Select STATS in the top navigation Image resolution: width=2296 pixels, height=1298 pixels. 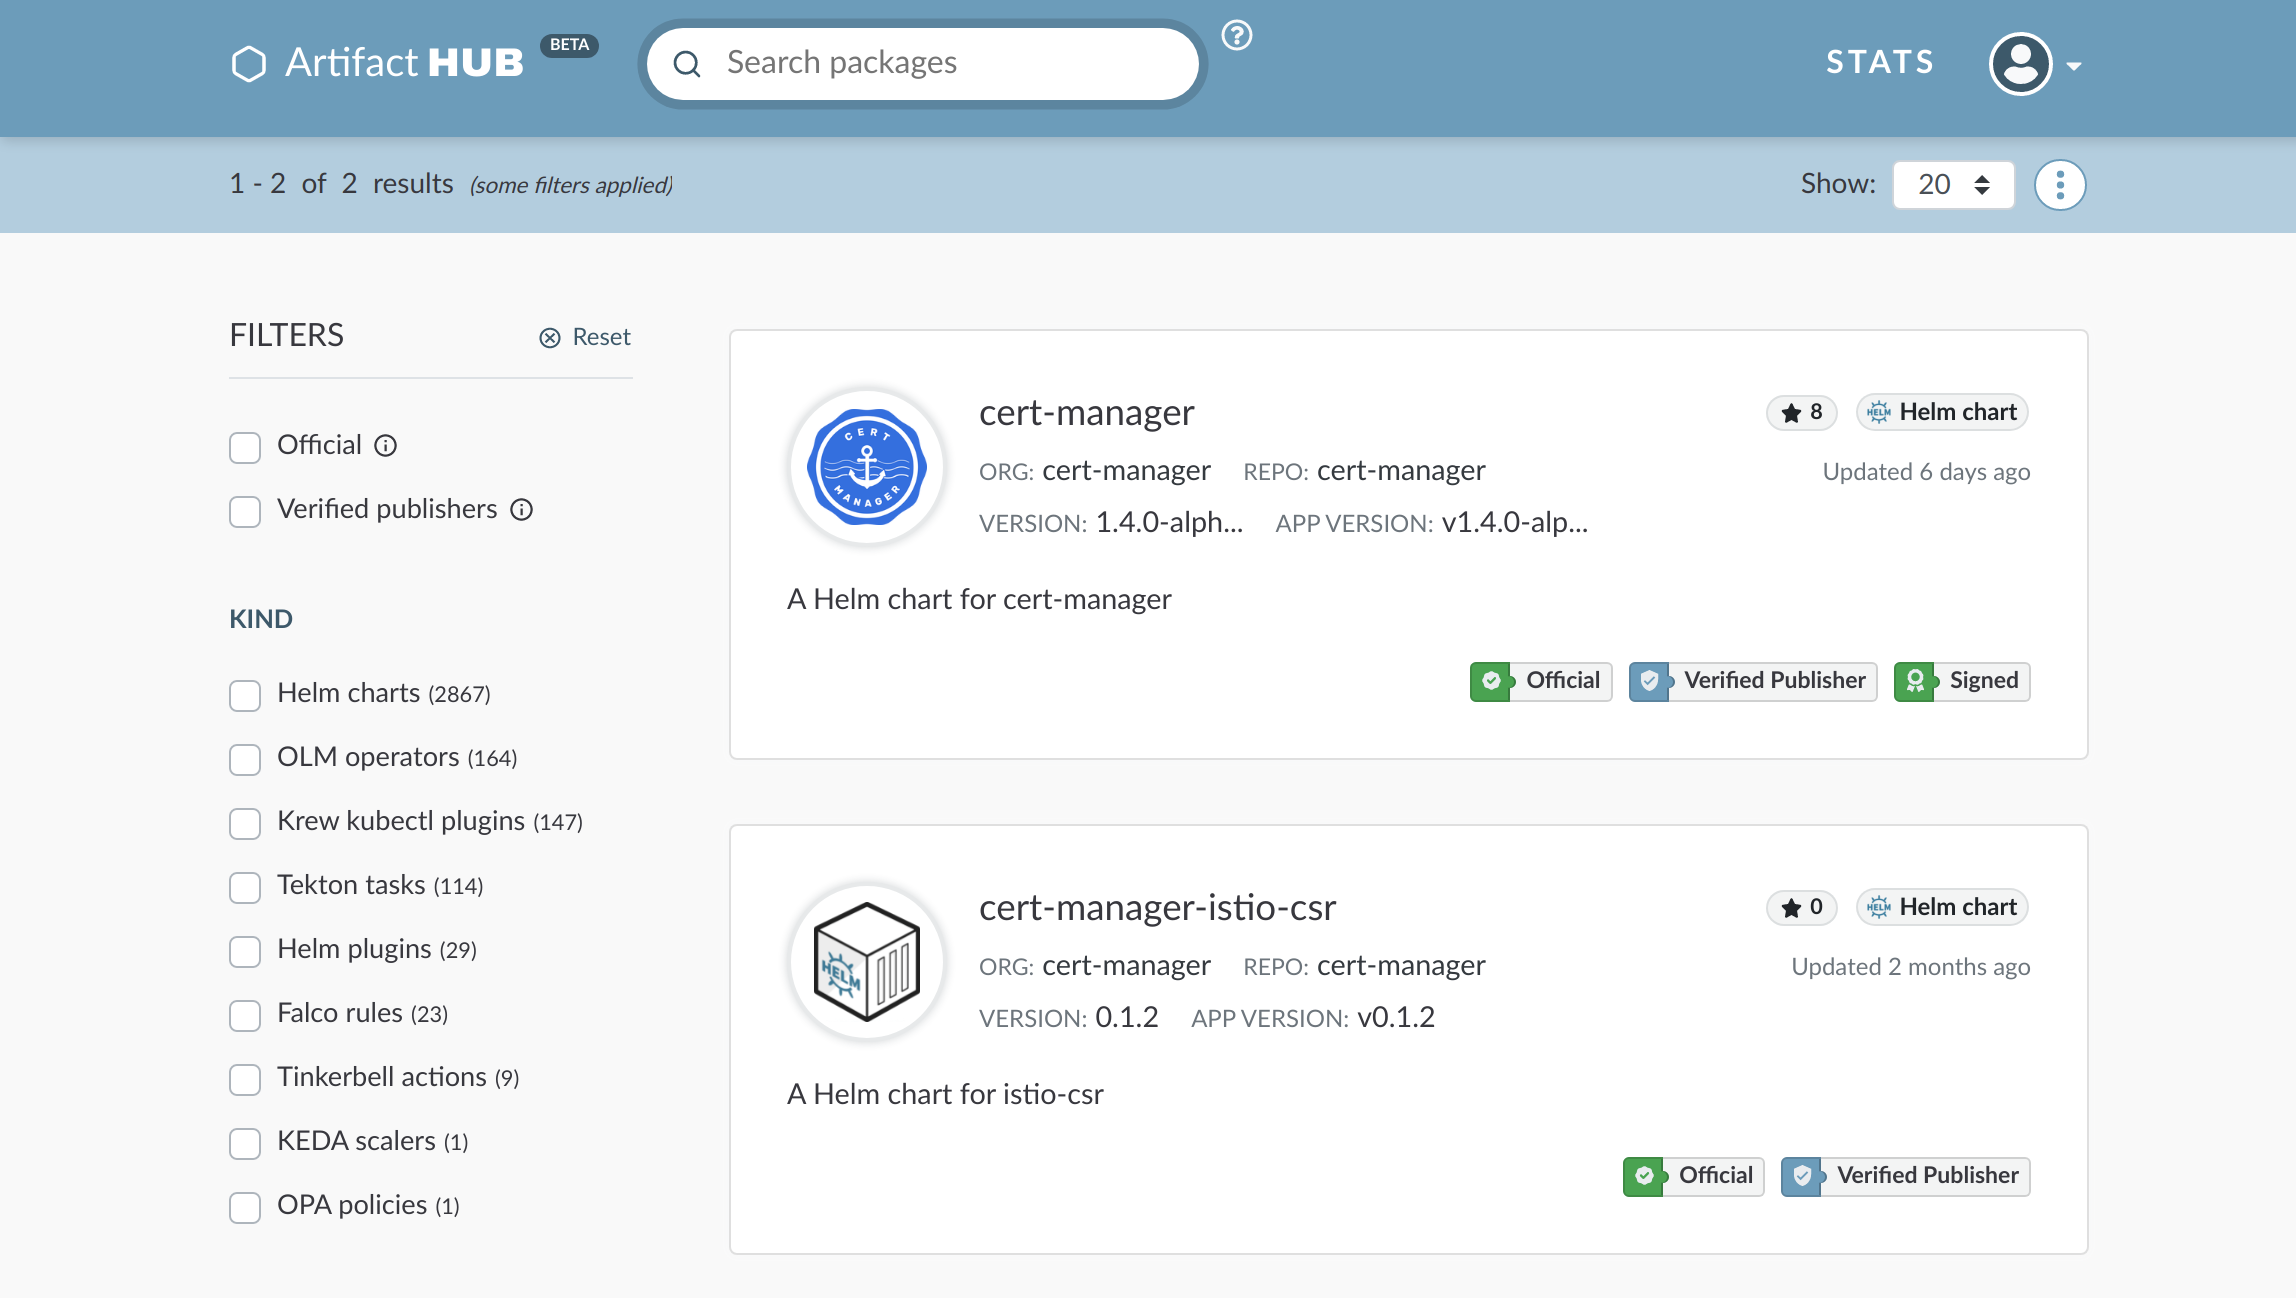(x=1879, y=62)
